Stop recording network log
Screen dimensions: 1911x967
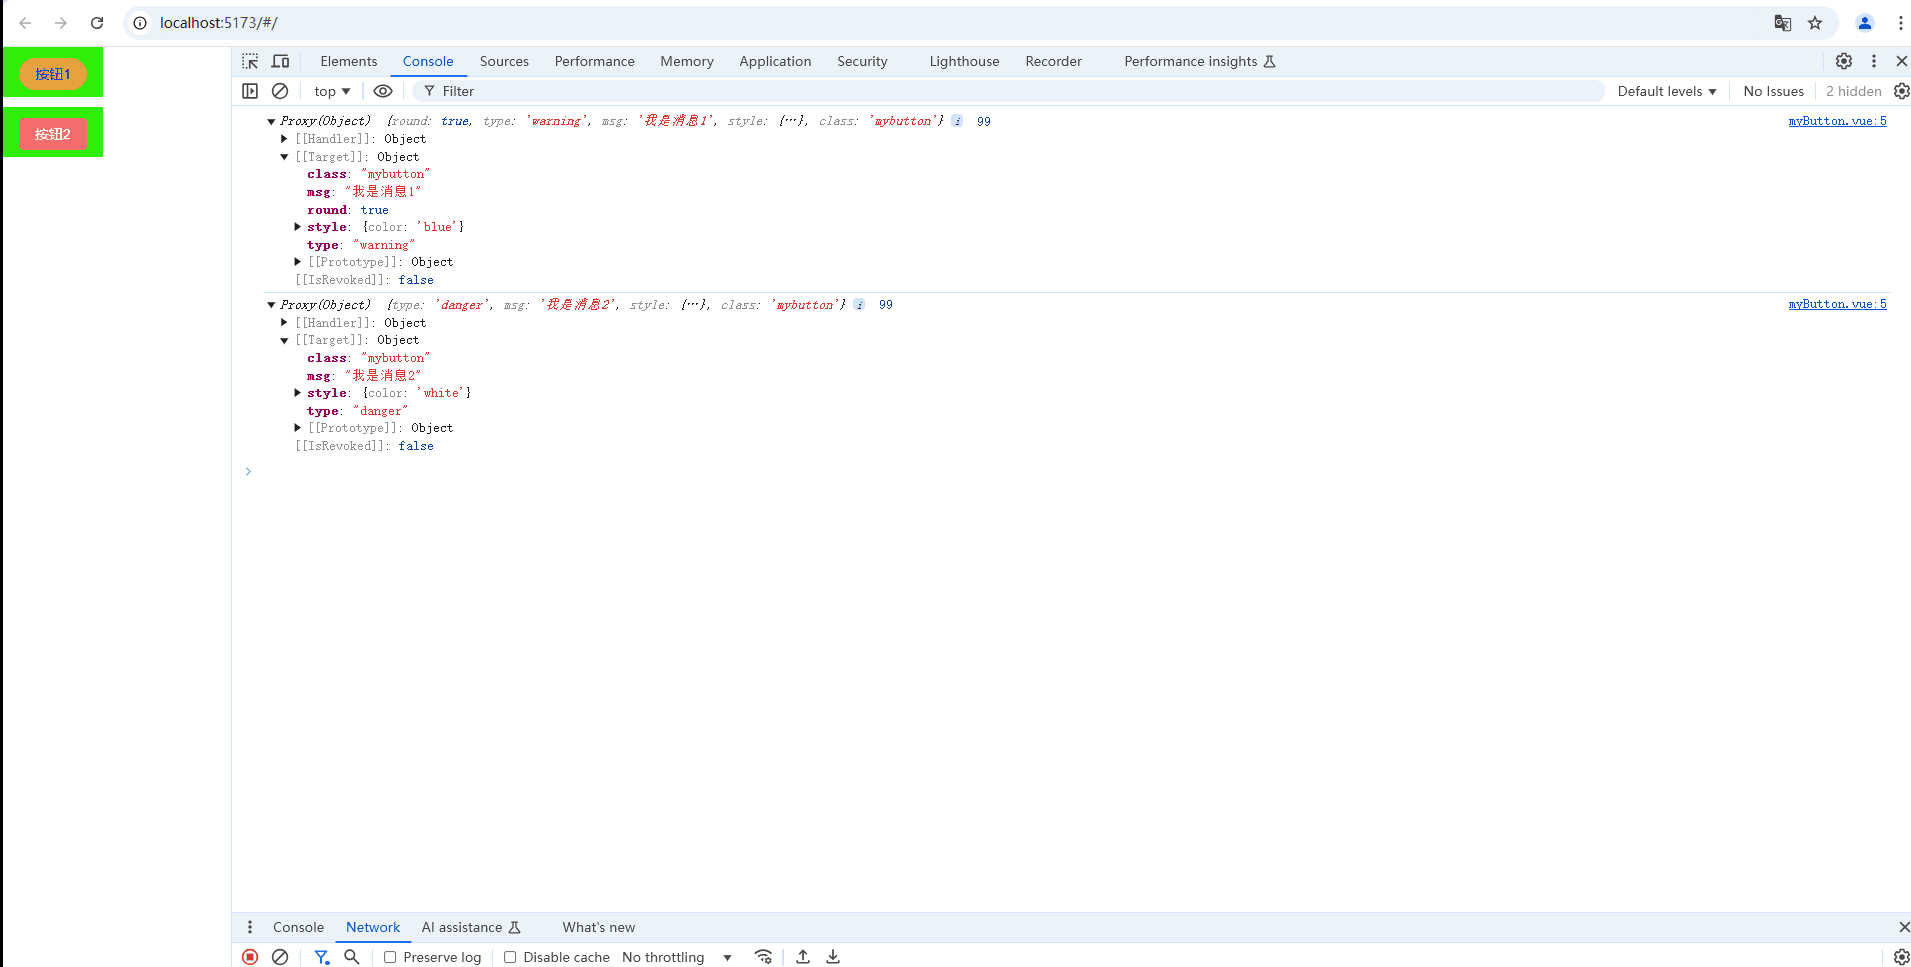pyautogui.click(x=250, y=957)
